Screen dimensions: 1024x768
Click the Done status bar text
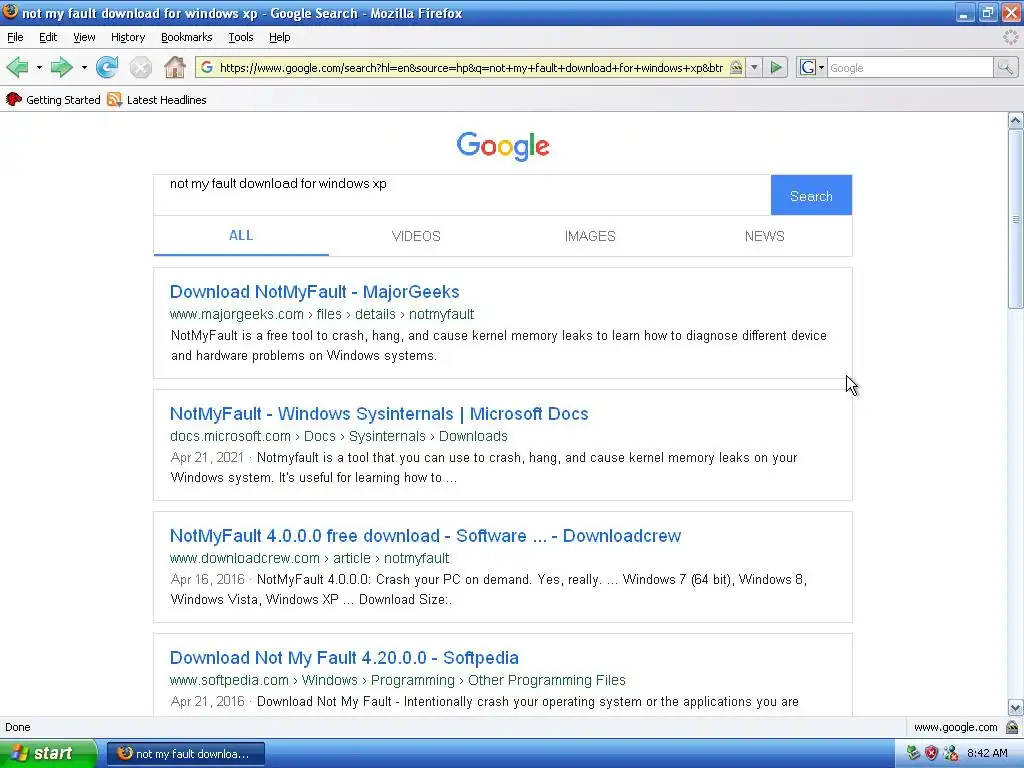pos(18,728)
